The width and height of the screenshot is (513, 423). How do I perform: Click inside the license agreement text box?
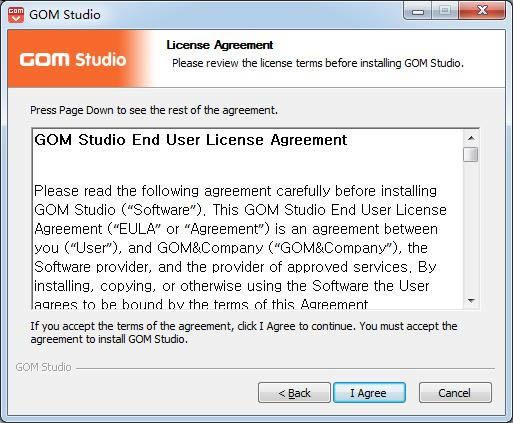pyautogui.click(x=247, y=219)
